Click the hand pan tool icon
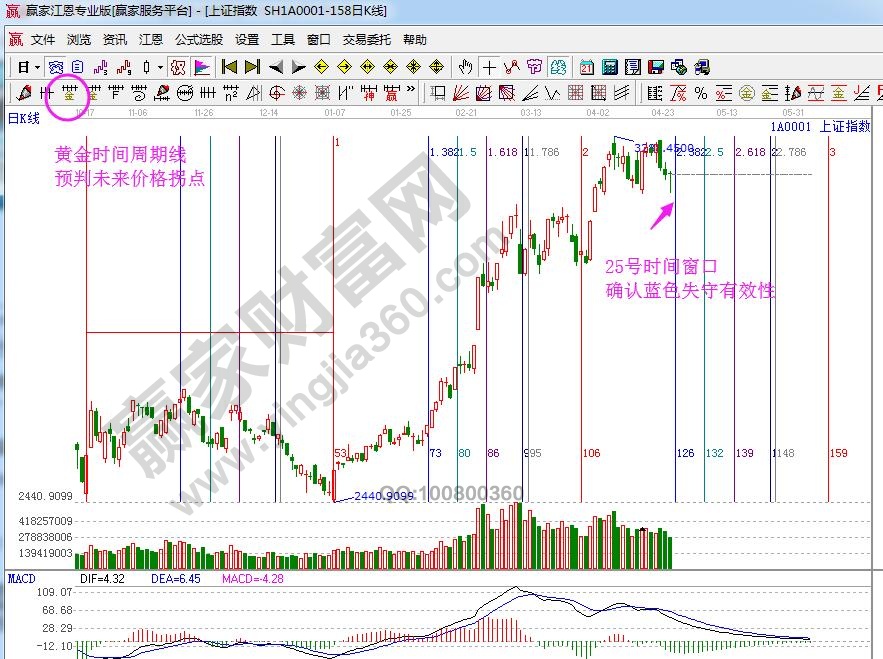 click(465, 67)
